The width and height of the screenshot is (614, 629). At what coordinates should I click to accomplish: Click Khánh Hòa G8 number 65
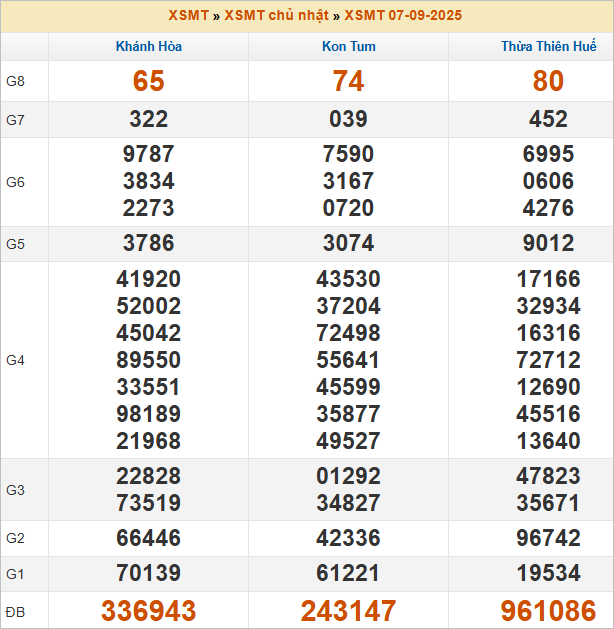tap(149, 81)
